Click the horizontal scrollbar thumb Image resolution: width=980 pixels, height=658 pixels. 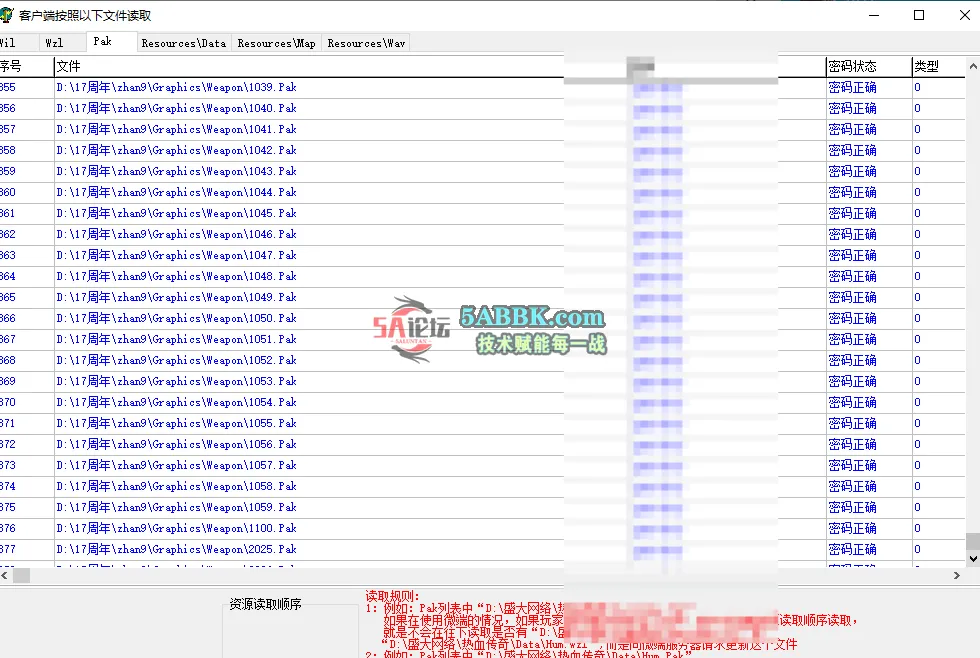tap(21, 576)
